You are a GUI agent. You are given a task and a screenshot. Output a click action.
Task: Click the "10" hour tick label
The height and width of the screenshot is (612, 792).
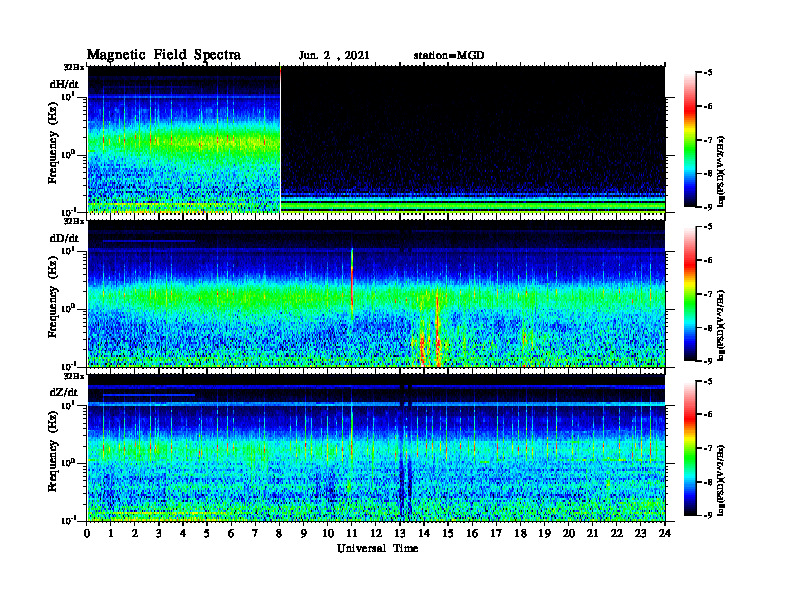328,534
